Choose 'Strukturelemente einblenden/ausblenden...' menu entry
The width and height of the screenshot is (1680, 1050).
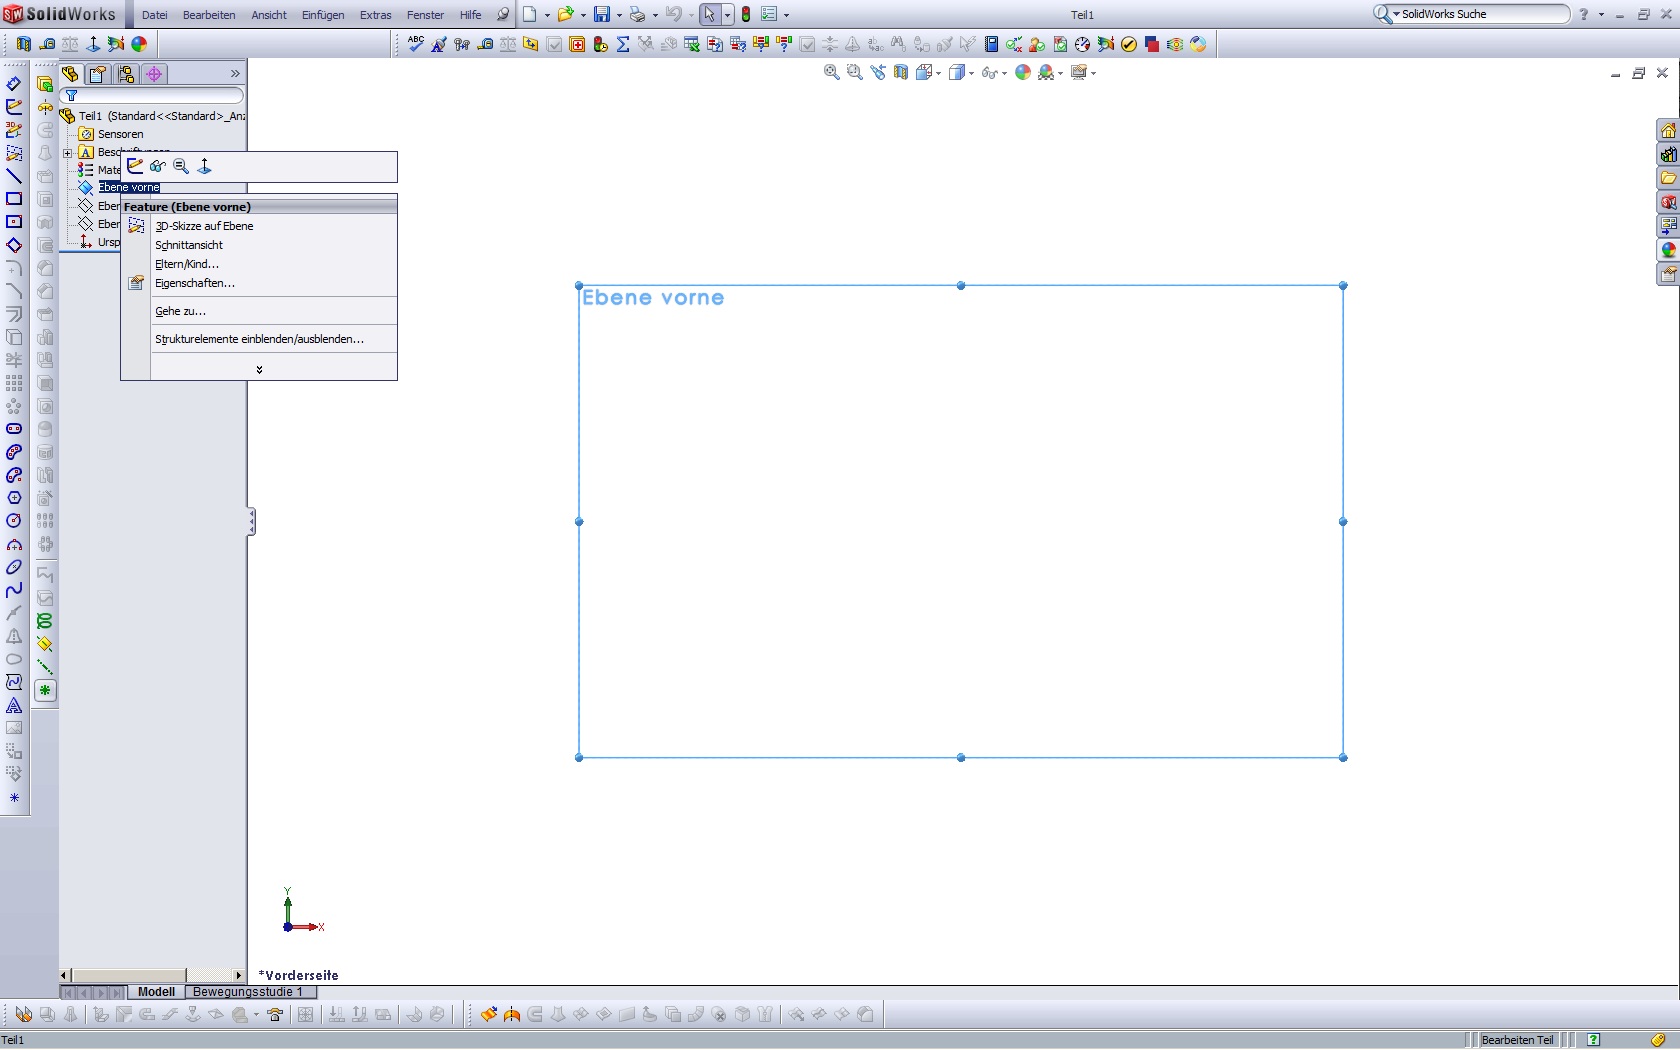pyautogui.click(x=260, y=339)
